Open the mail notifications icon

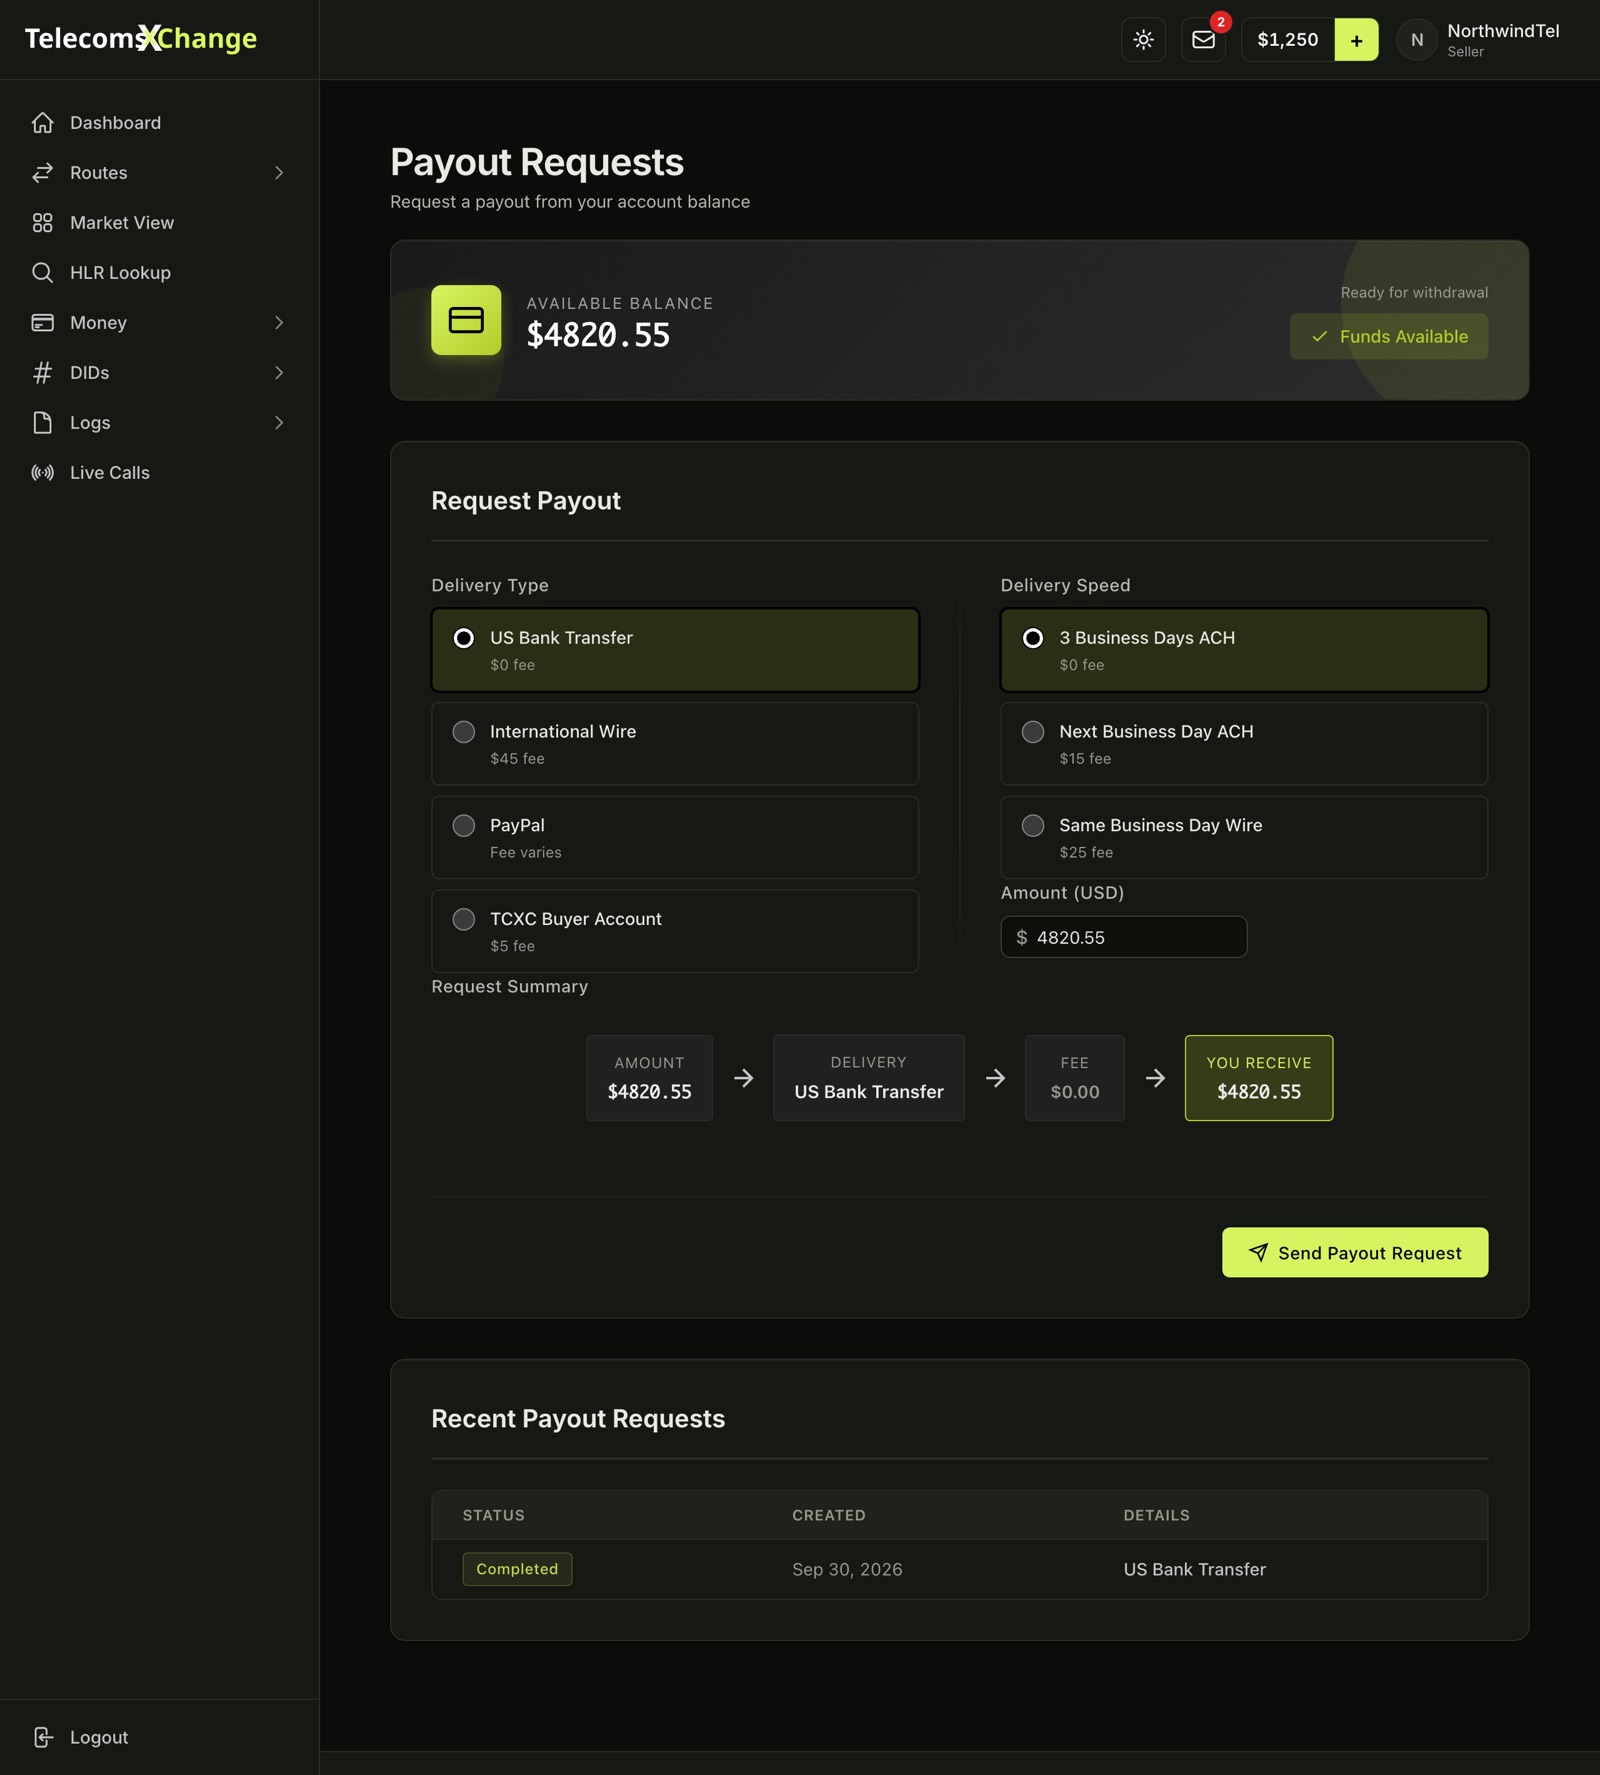(1203, 40)
